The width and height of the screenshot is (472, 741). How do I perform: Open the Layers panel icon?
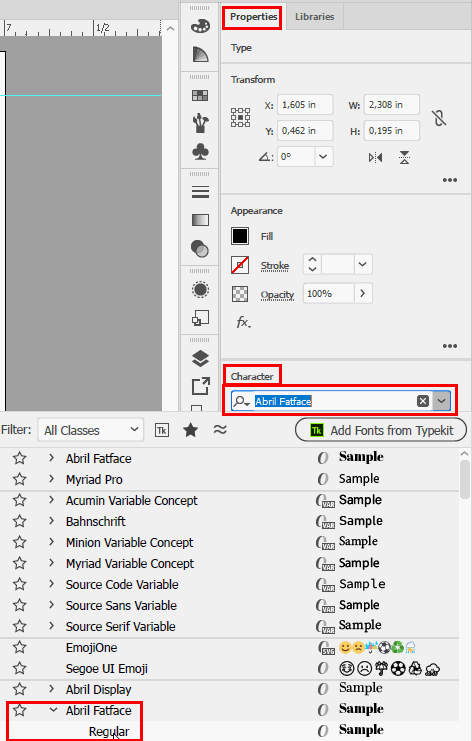tap(200, 359)
